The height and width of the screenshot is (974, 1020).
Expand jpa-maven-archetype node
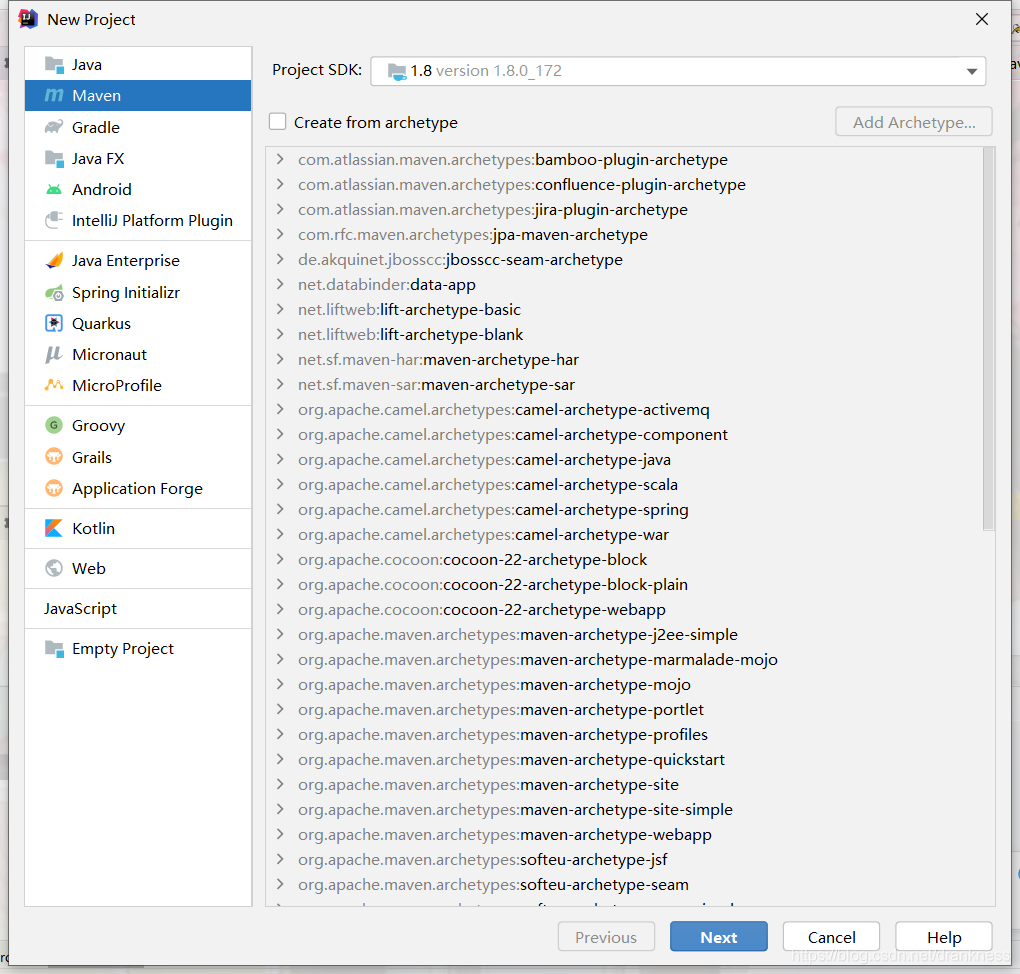(x=280, y=234)
